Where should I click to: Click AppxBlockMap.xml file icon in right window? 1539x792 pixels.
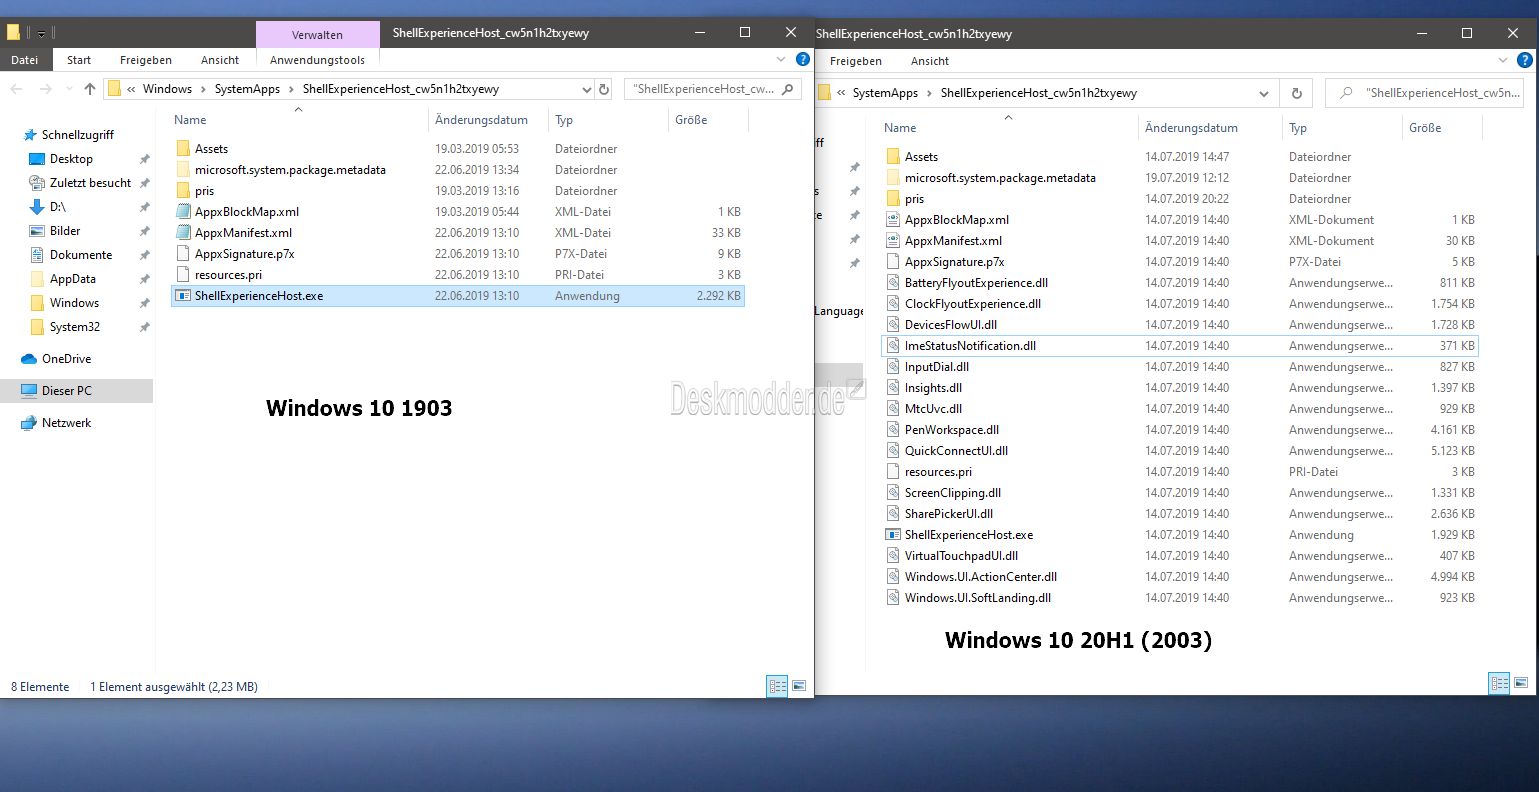tap(894, 220)
